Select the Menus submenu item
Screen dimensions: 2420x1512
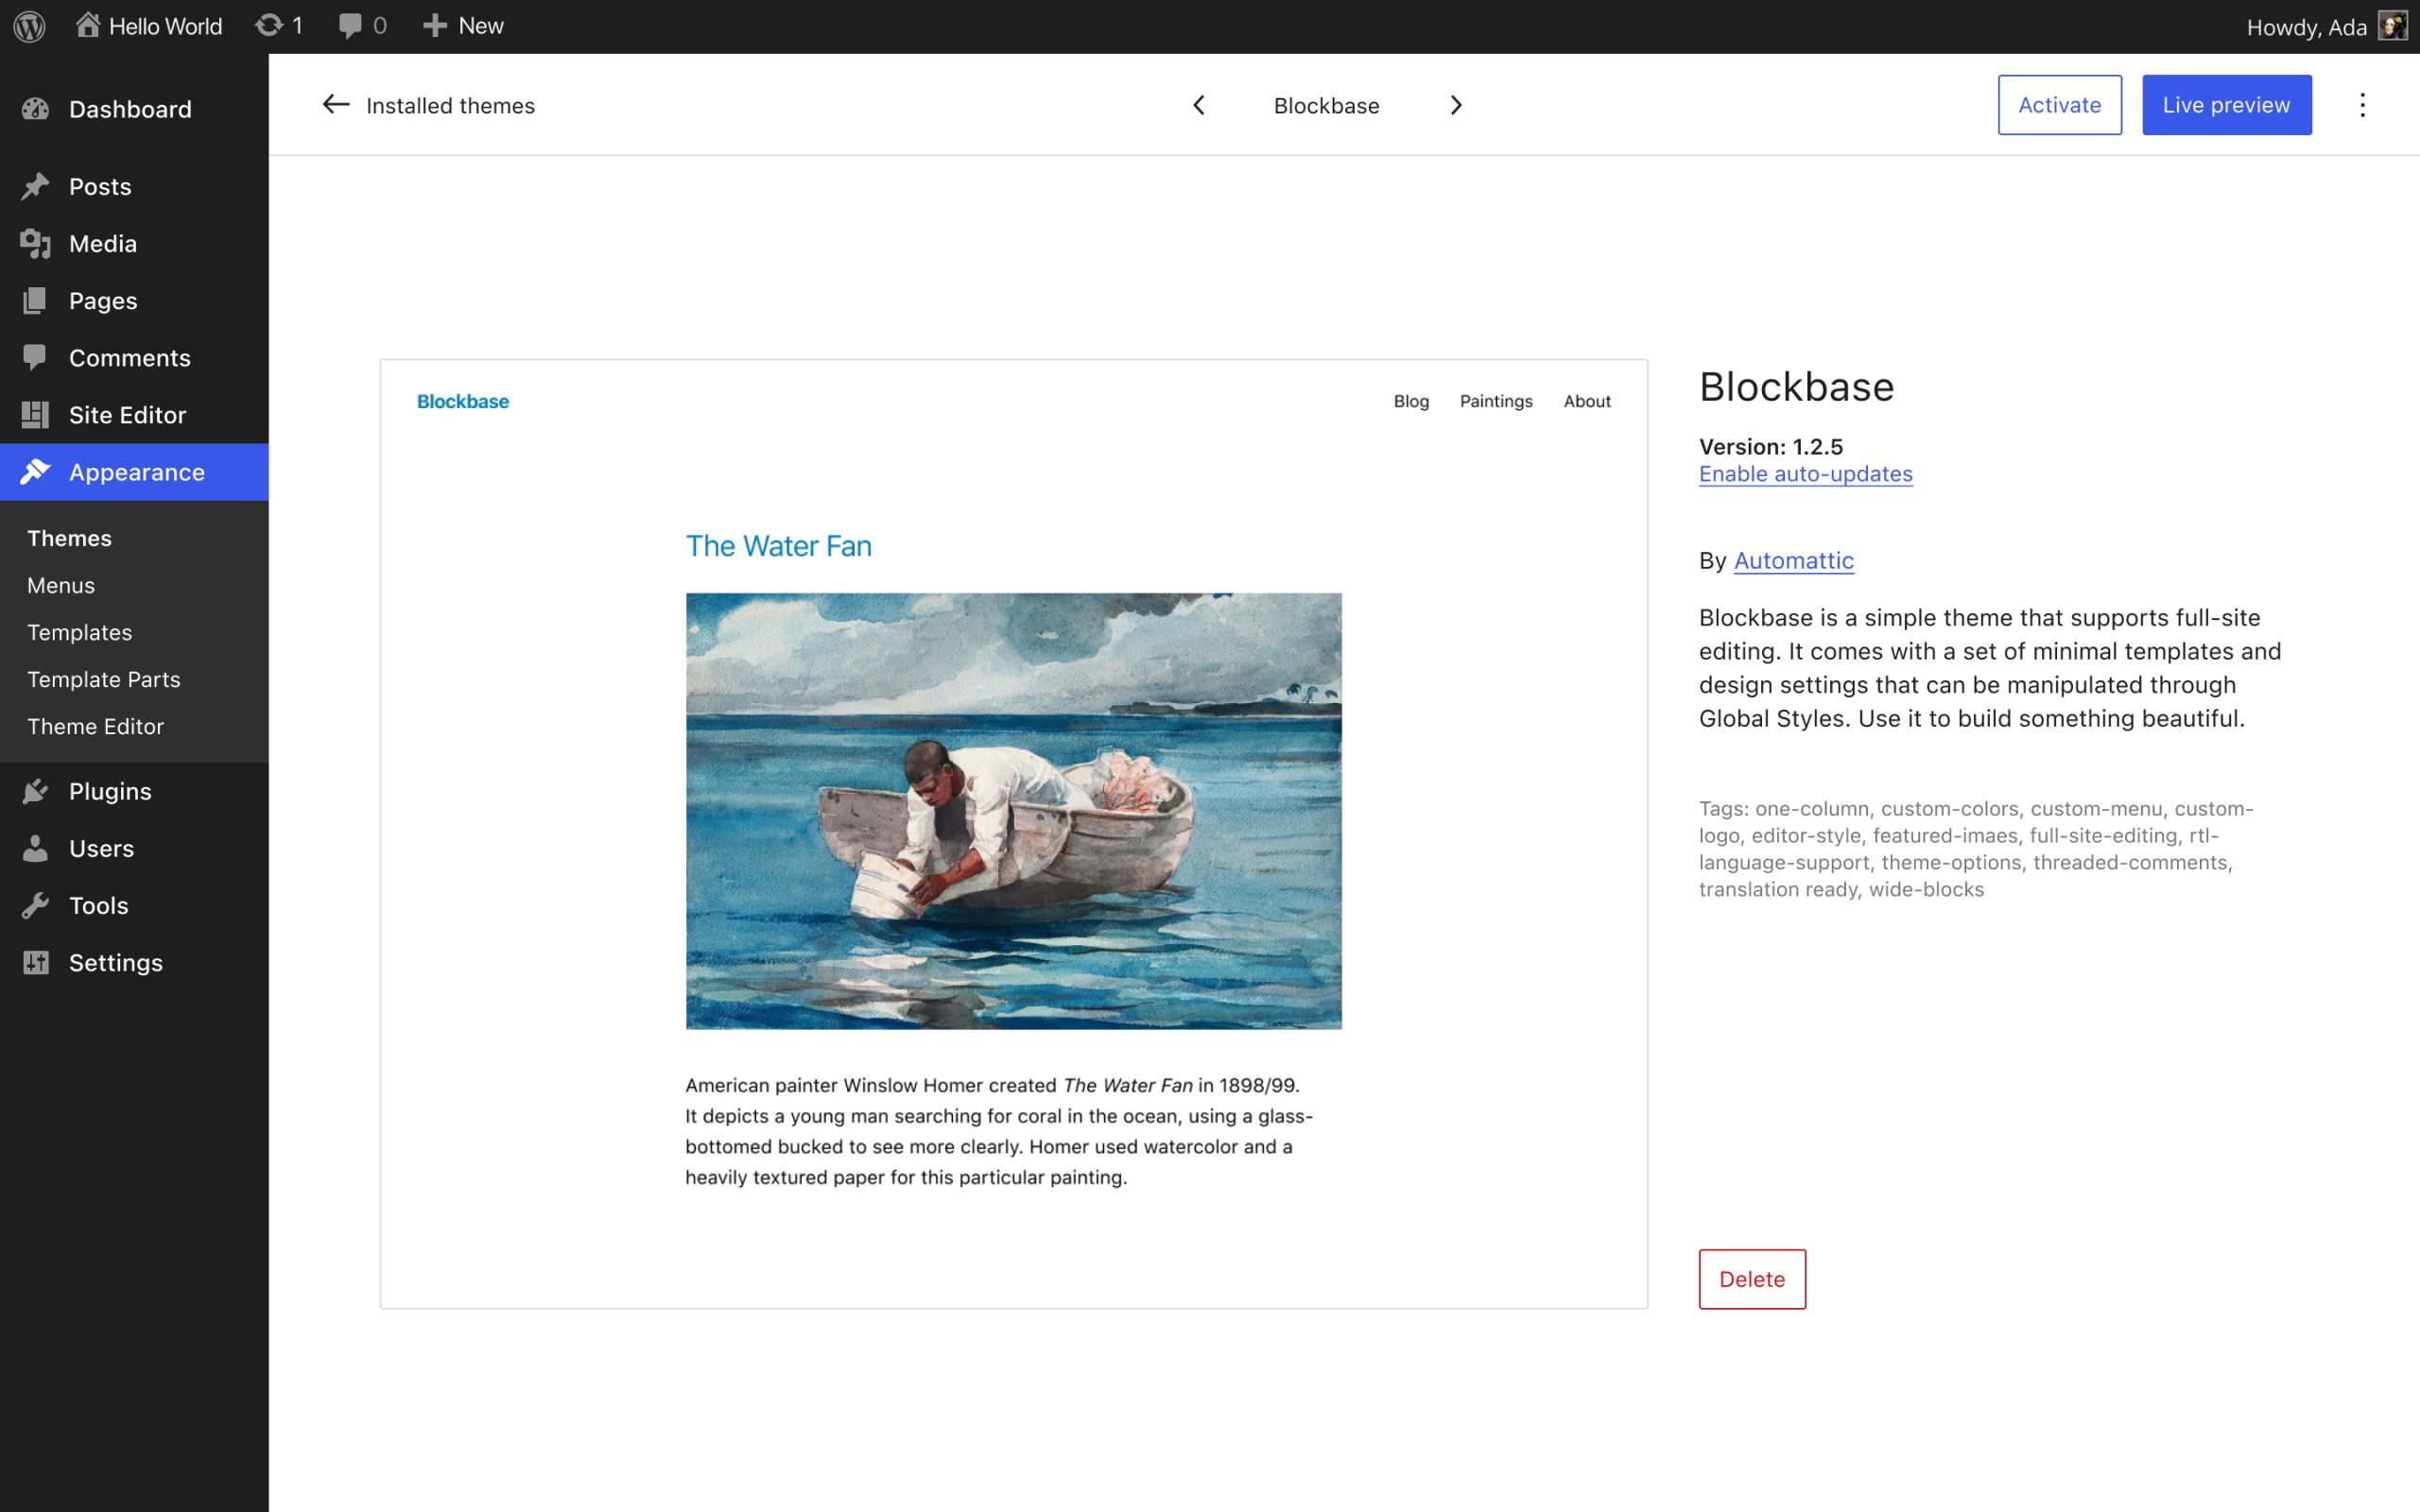(x=61, y=585)
